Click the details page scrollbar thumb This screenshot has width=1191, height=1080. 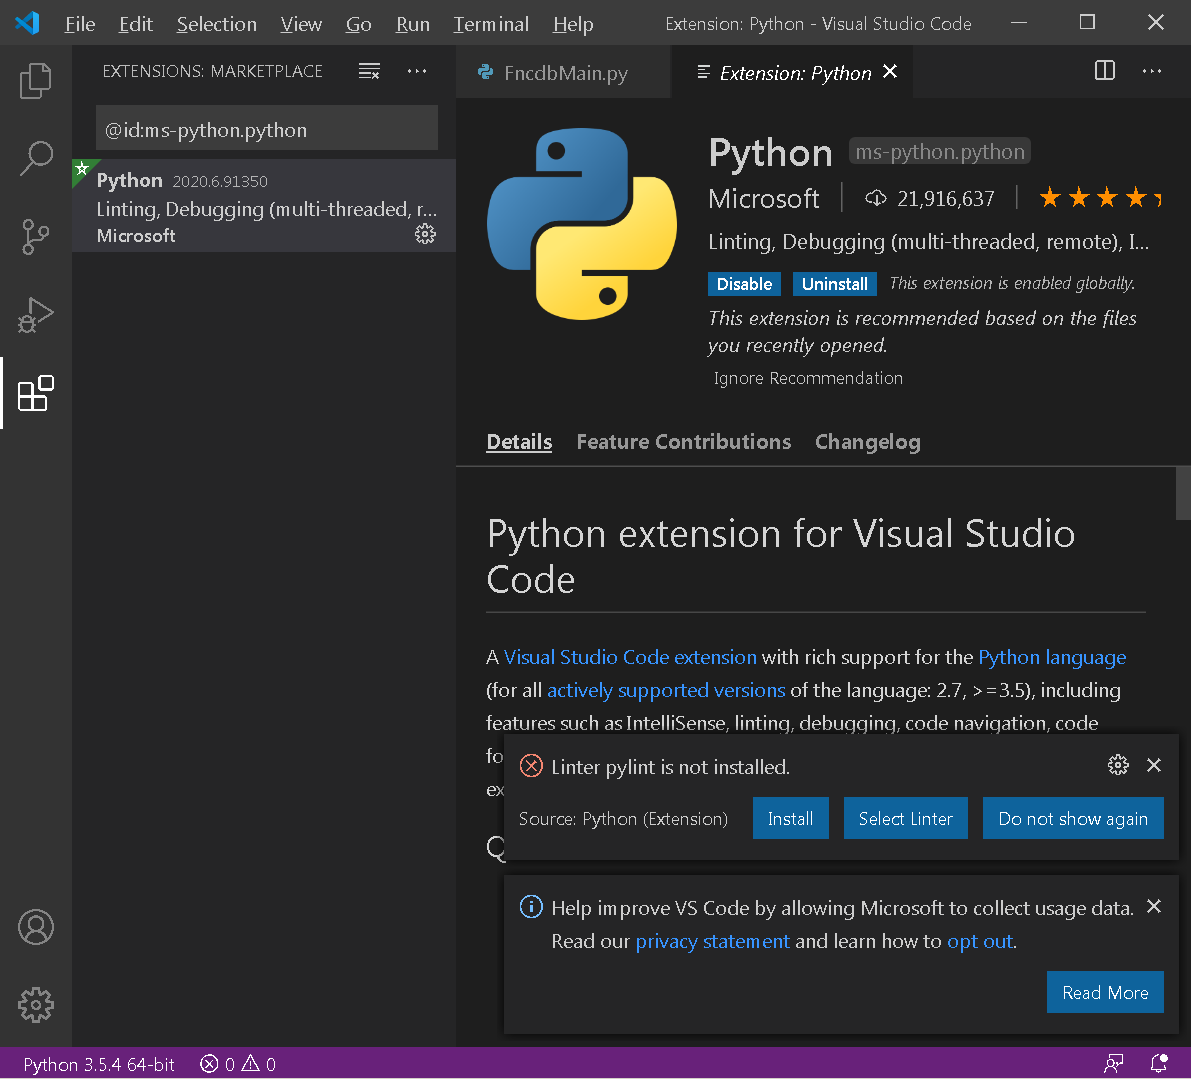click(1183, 494)
